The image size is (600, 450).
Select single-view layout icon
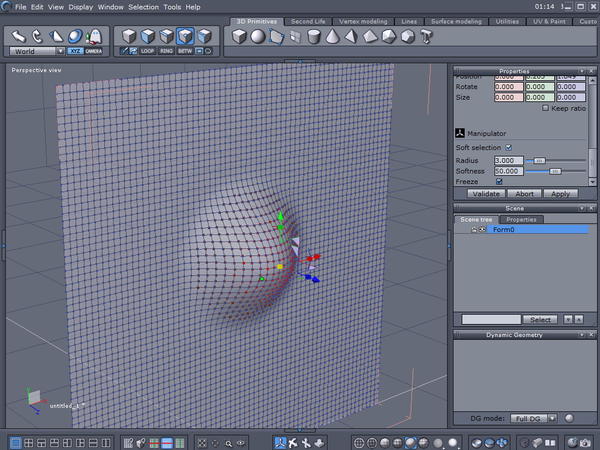pos(15,443)
